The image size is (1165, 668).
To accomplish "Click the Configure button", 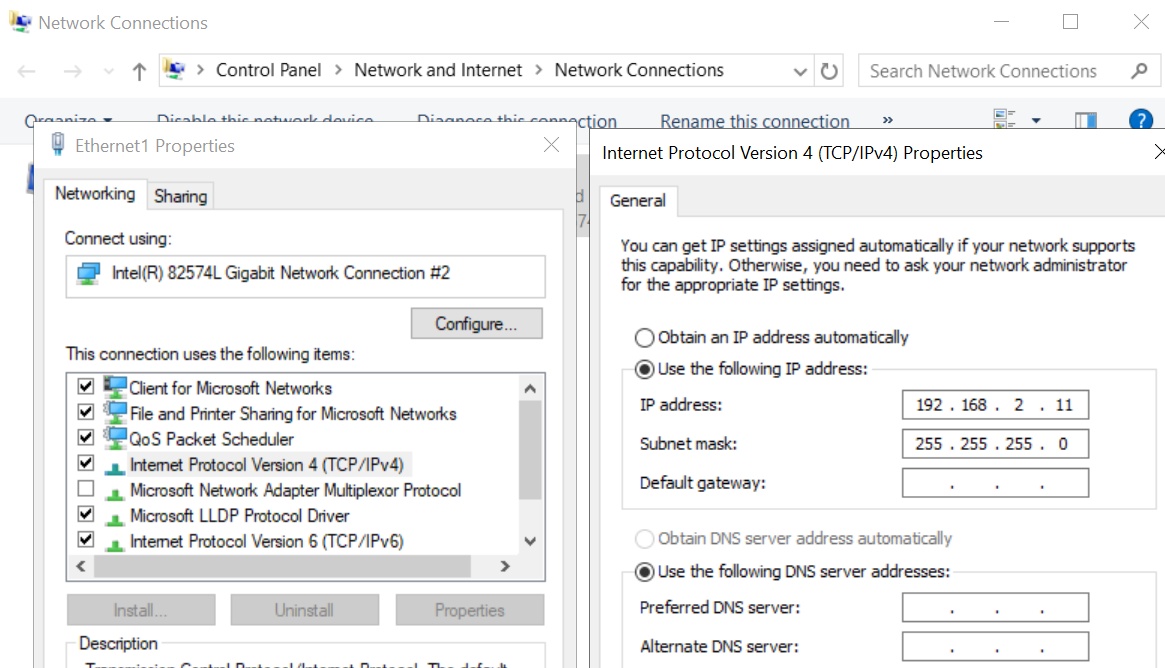I will click(476, 324).
